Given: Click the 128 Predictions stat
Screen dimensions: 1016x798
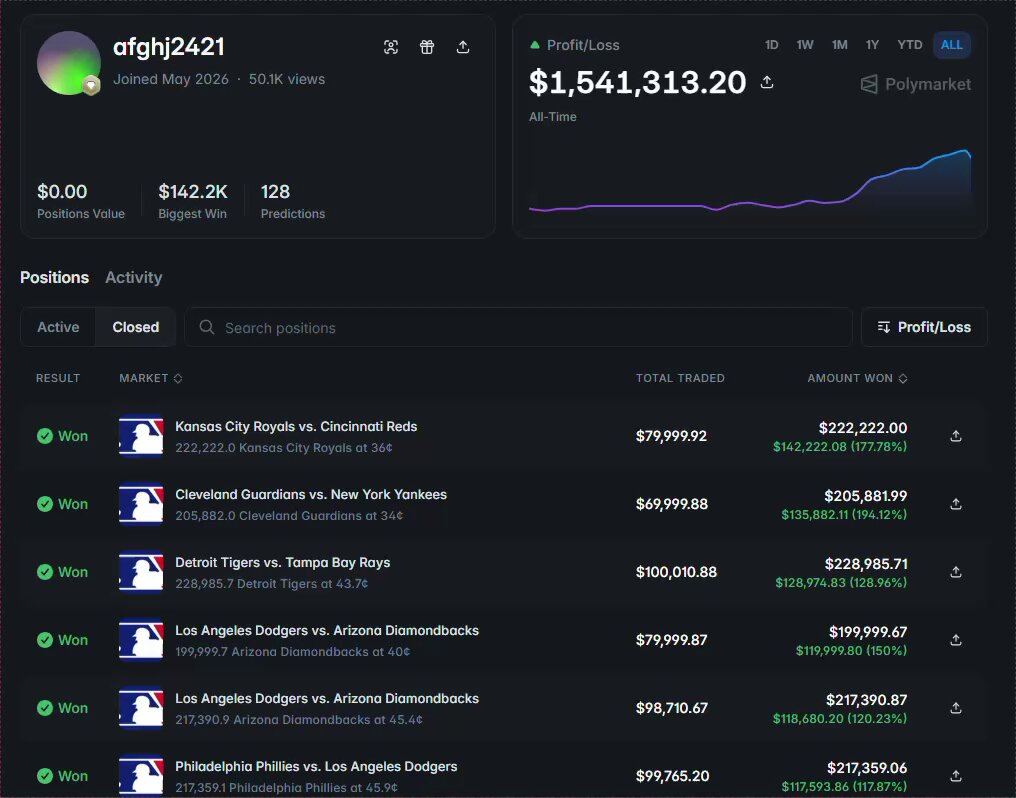Looking at the screenshot, I should coord(293,201).
